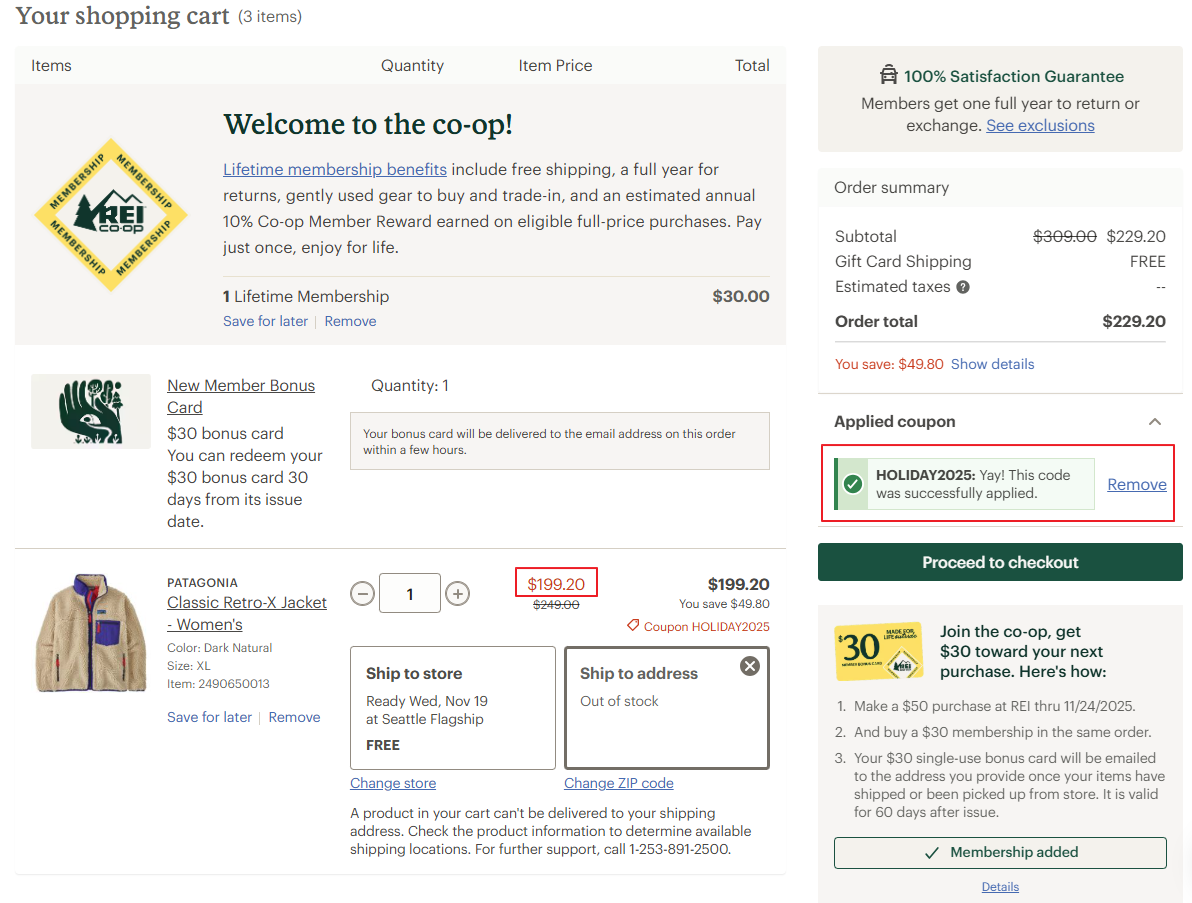Open the New Member Bonus Card image
The image size is (1192, 903).
click(x=90, y=411)
